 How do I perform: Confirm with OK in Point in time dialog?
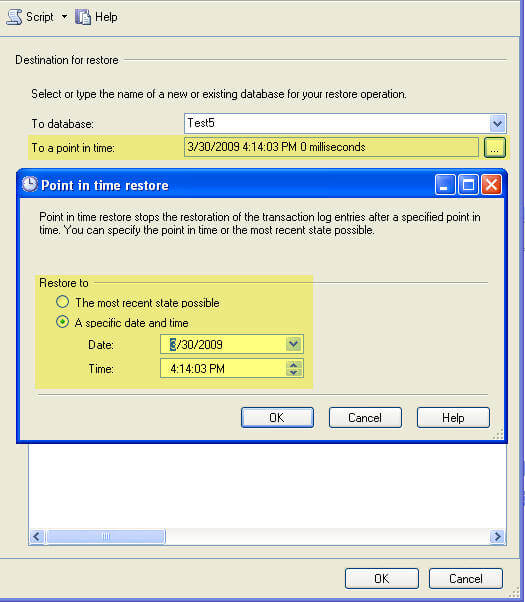pyautogui.click(x=277, y=417)
